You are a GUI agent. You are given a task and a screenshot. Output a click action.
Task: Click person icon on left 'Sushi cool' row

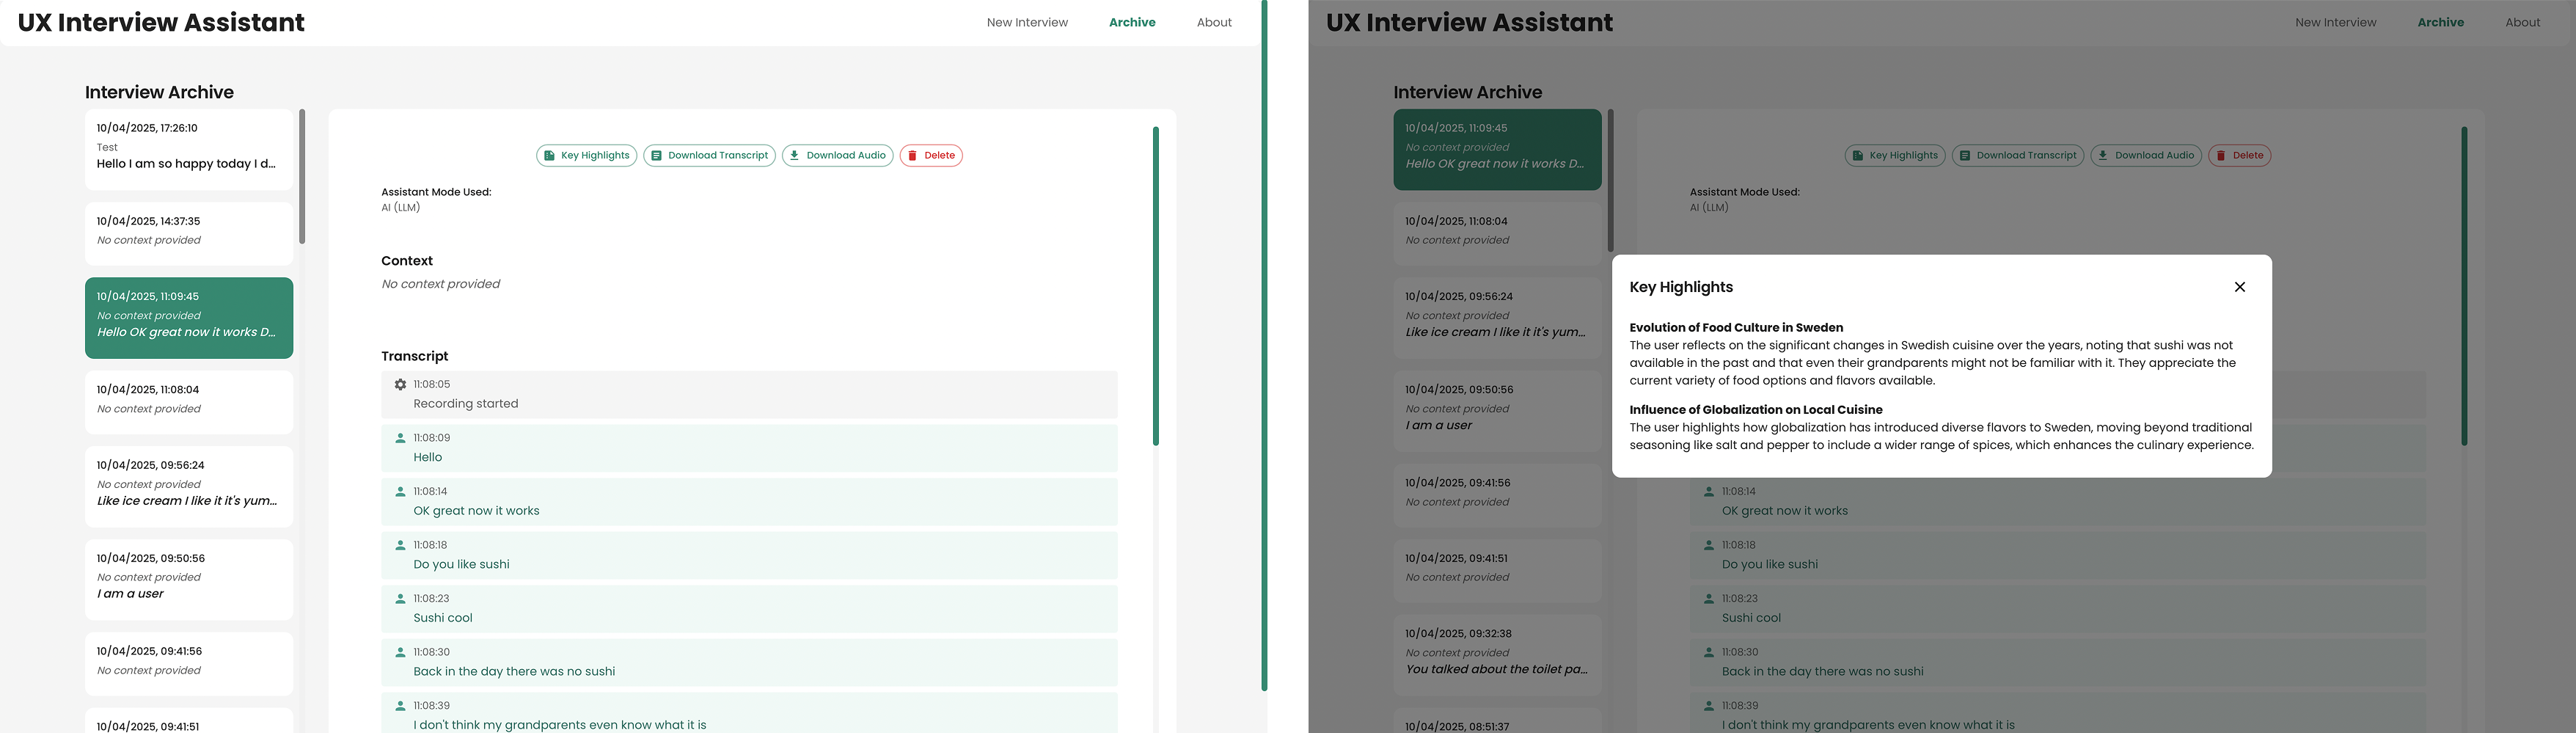[400, 599]
